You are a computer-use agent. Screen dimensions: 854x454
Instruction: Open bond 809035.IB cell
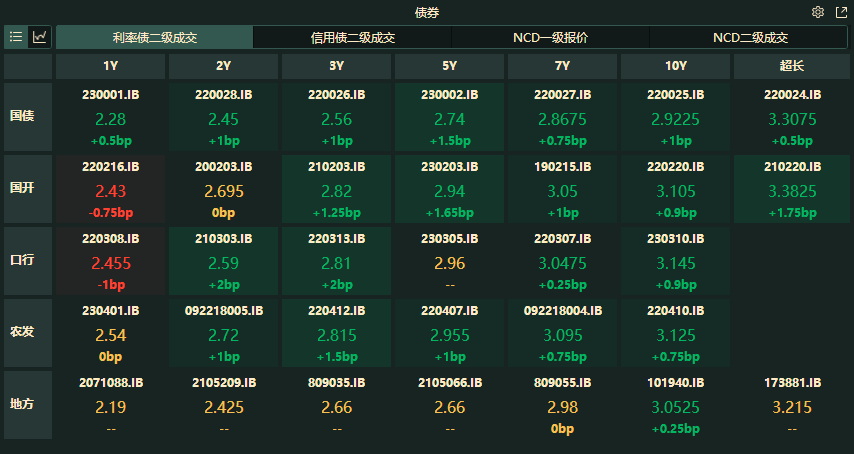pos(337,404)
